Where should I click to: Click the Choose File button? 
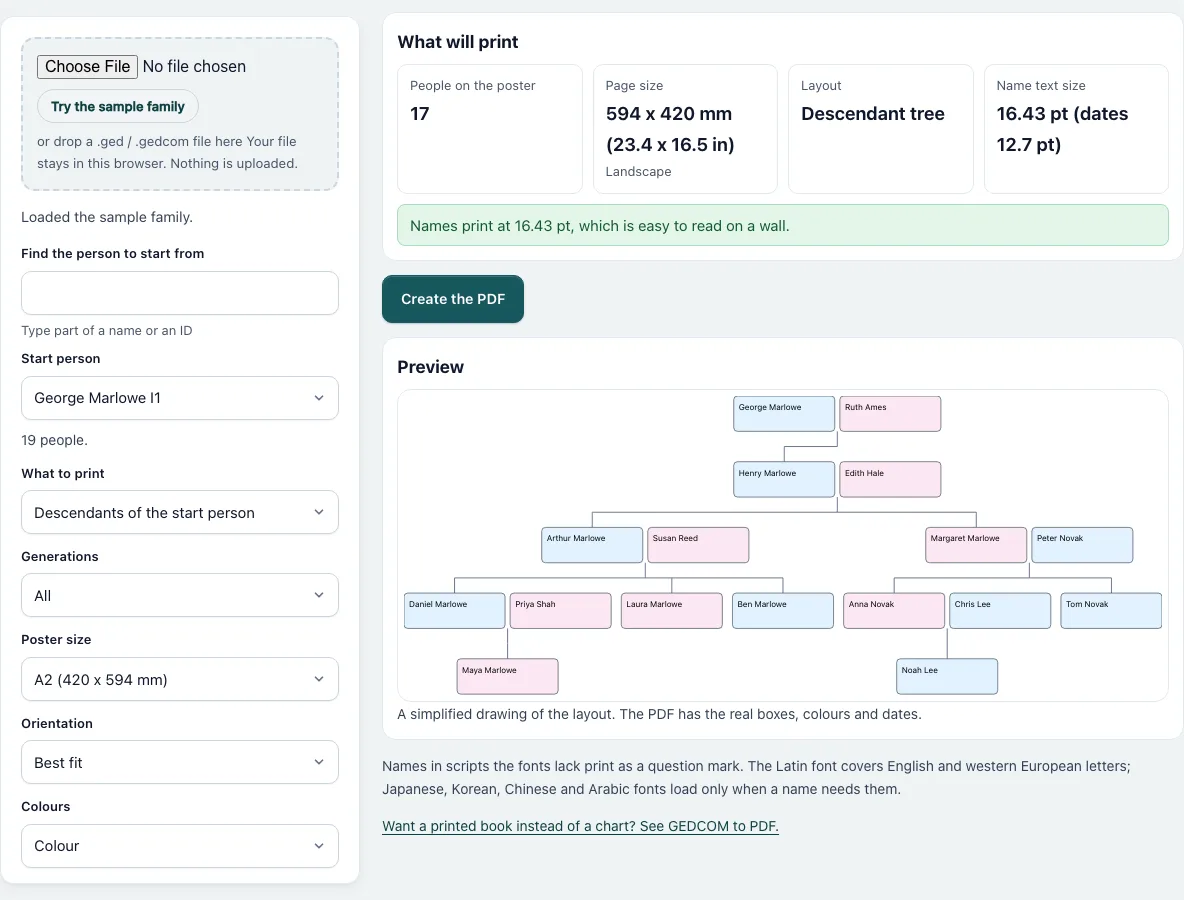click(x=88, y=66)
